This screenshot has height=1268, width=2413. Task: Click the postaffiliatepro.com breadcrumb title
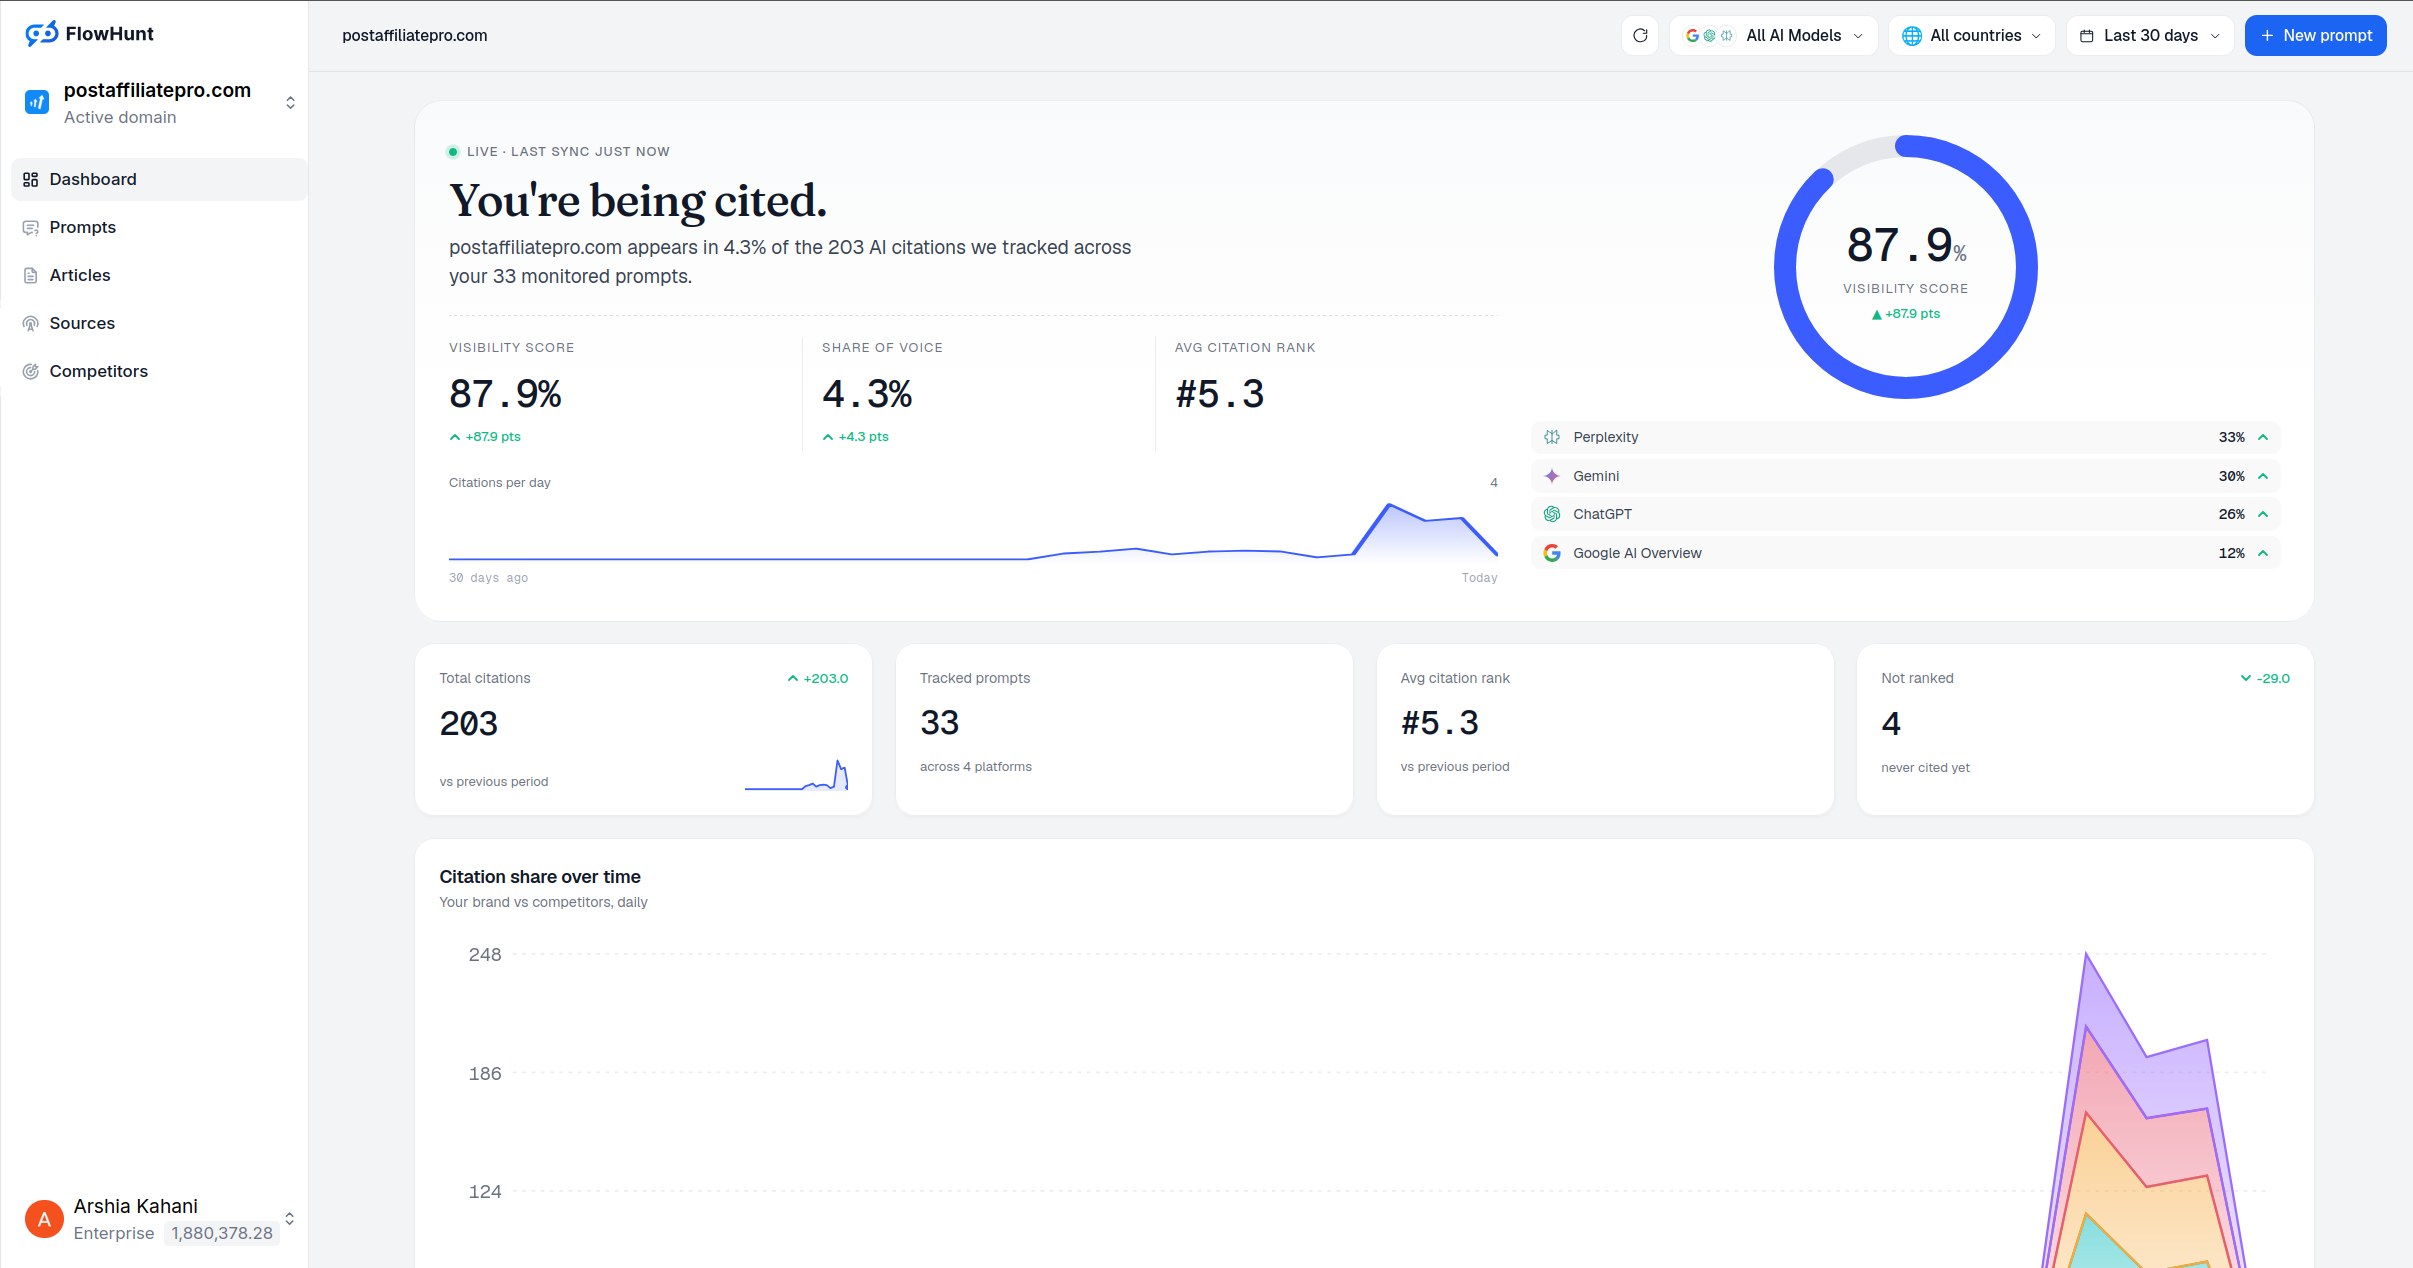tap(415, 35)
